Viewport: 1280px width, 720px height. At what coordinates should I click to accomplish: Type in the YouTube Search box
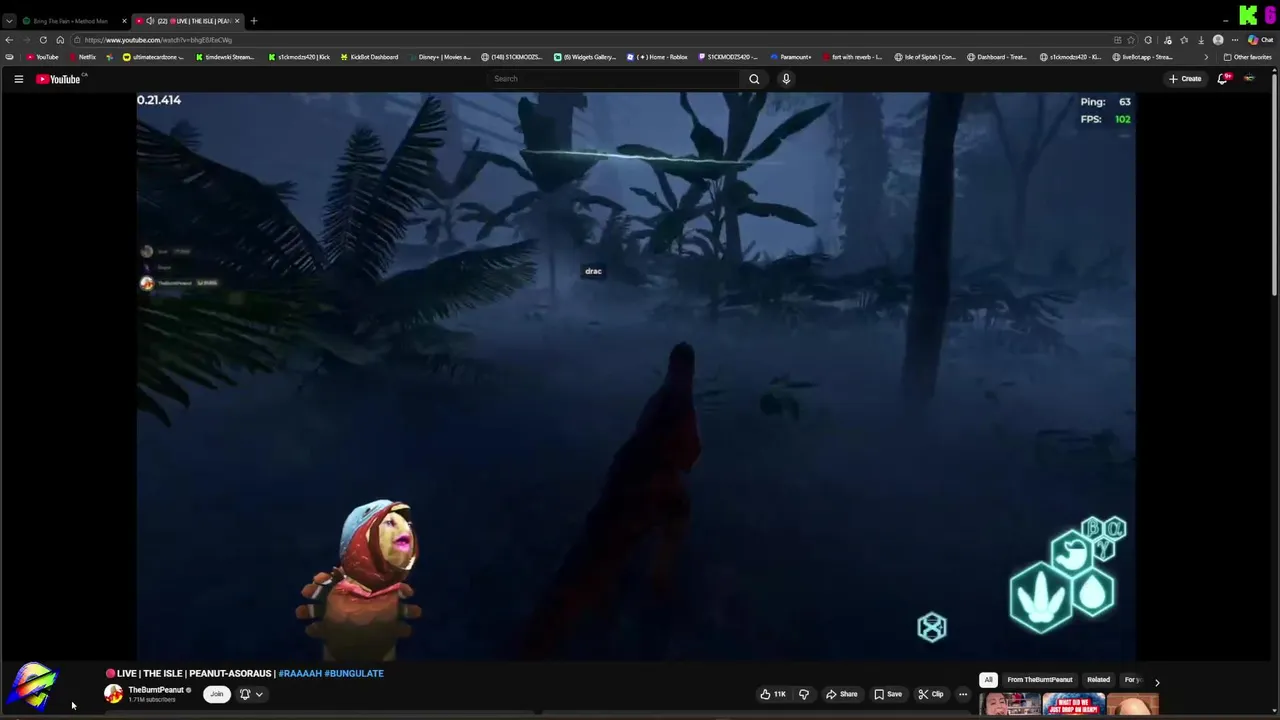[612, 79]
